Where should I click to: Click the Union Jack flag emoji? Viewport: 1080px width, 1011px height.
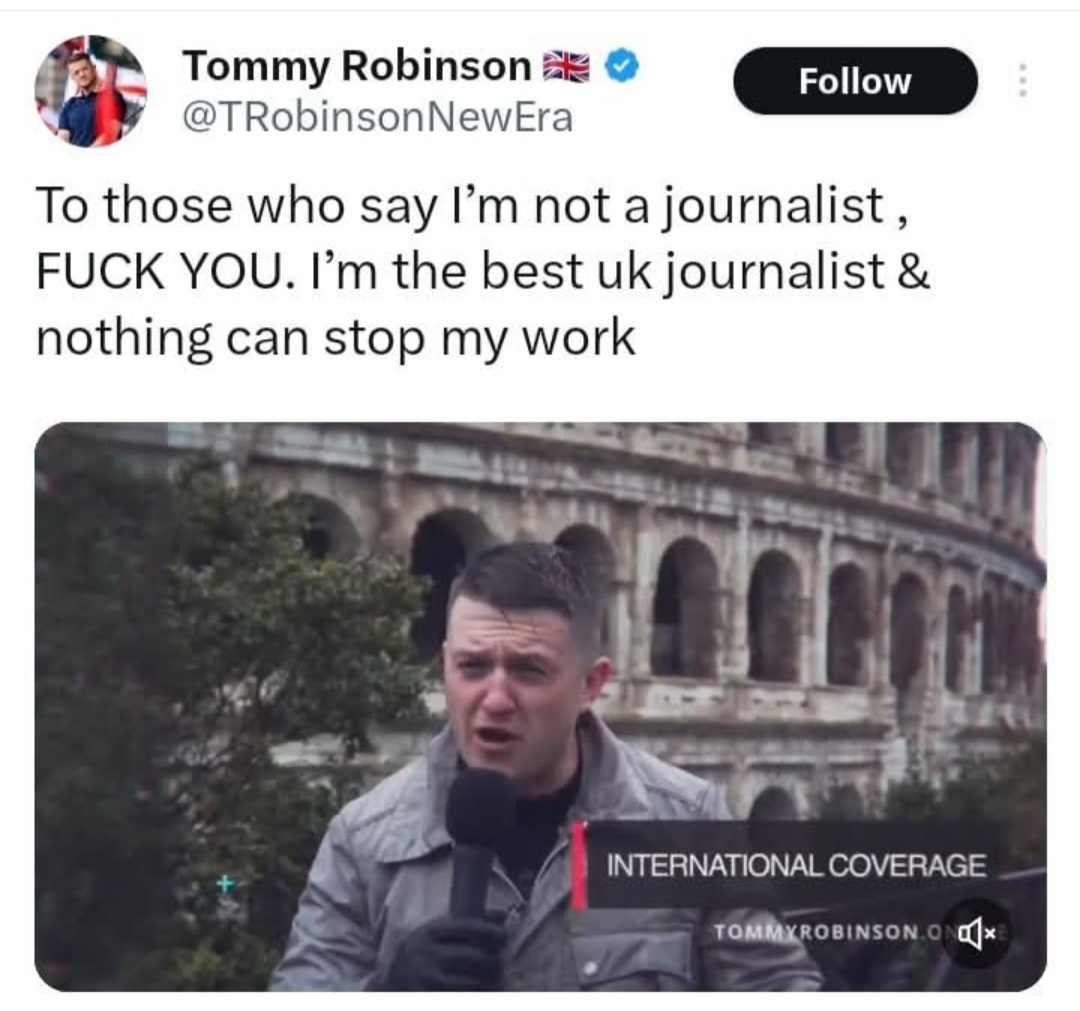[x=567, y=67]
